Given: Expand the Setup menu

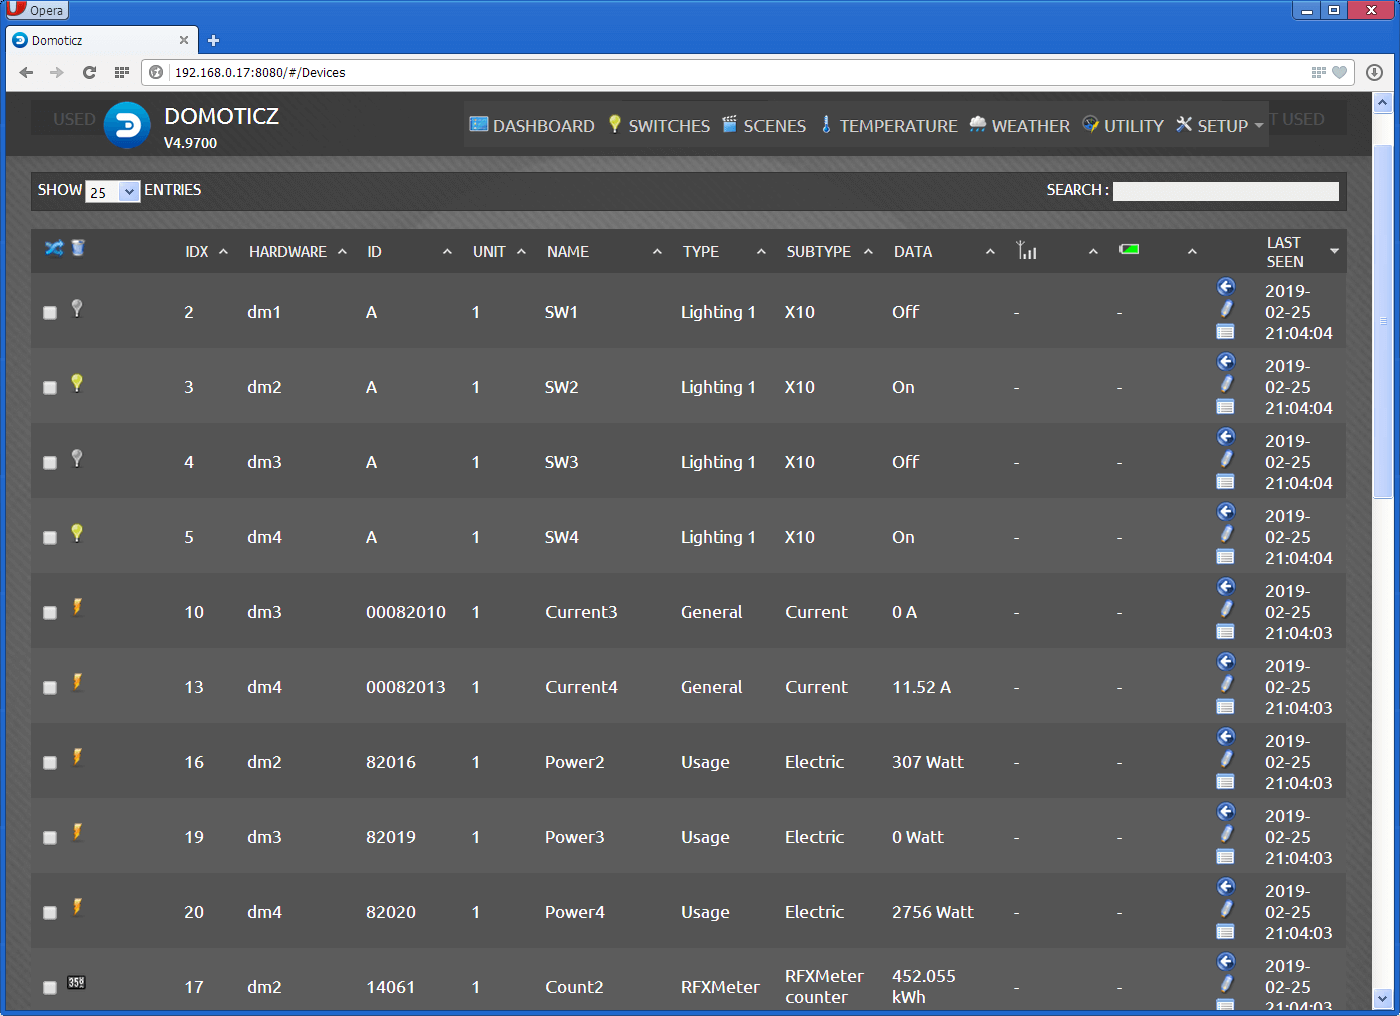Looking at the screenshot, I should 1219,125.
